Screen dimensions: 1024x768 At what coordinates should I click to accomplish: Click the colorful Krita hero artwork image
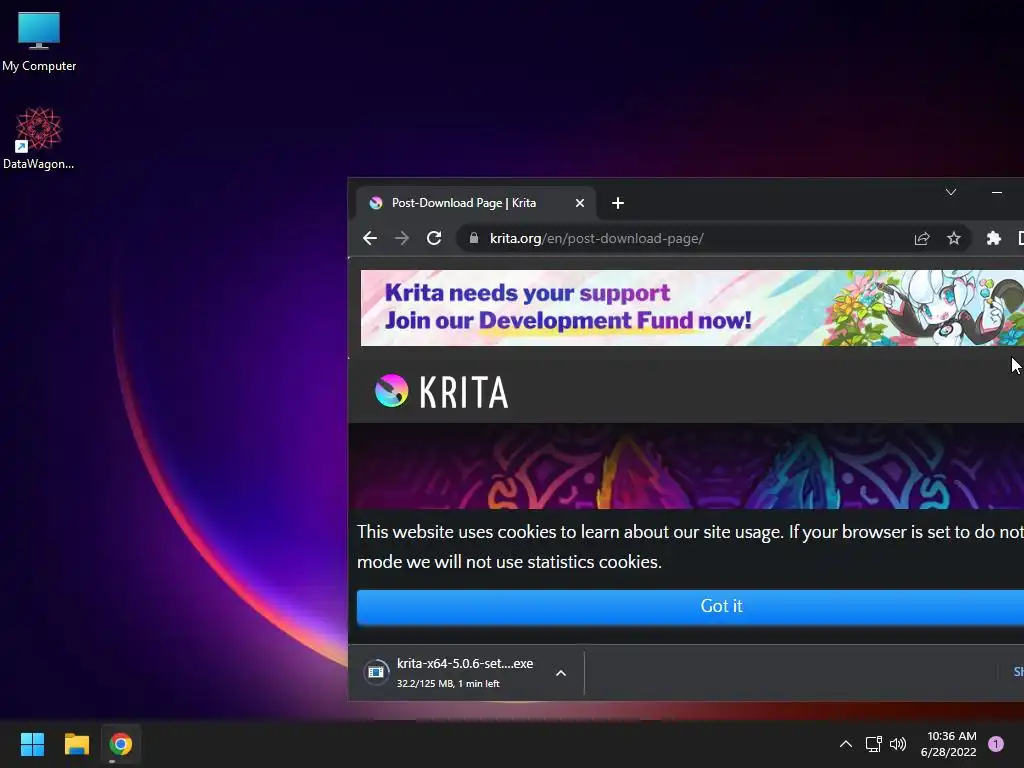click(686, 466)
